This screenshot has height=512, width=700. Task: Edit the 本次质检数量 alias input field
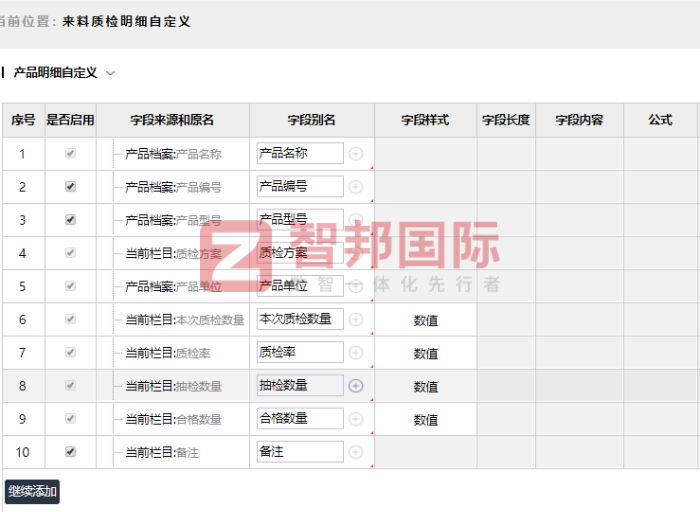pos(300,319)
